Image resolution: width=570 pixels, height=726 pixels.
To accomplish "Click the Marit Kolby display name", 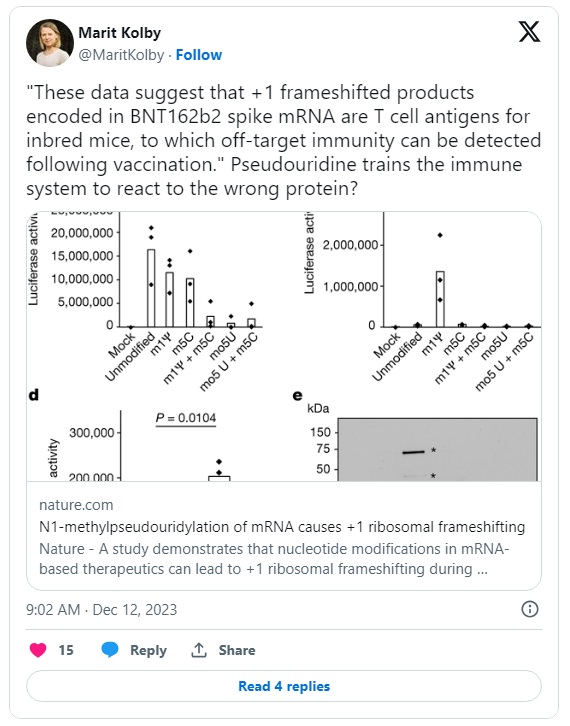I will 119,33.
